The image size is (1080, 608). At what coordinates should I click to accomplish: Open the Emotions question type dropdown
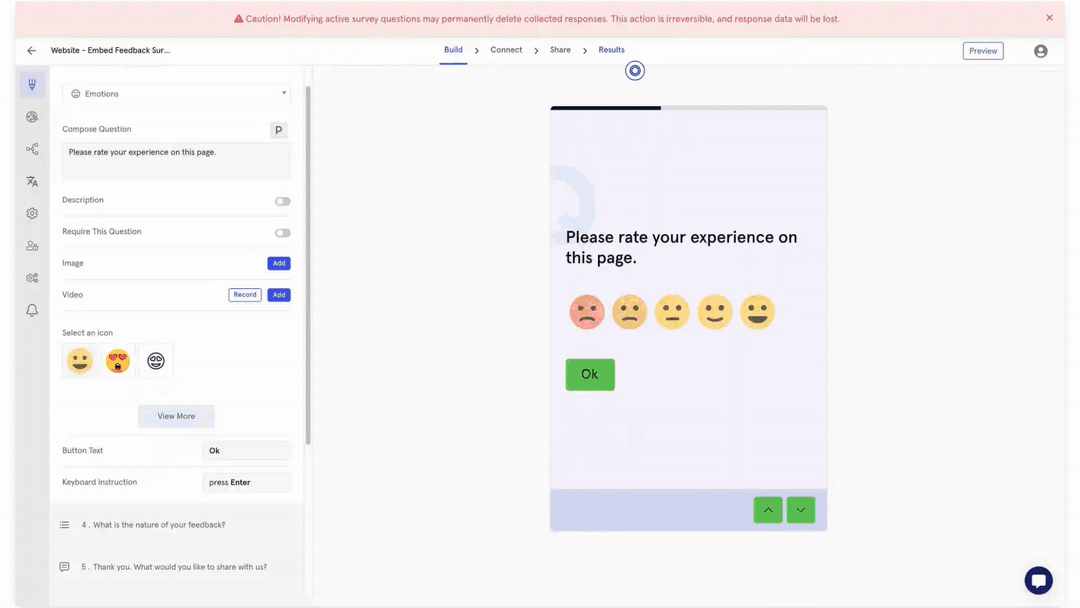pyautogui.click(x=176, y=94)
